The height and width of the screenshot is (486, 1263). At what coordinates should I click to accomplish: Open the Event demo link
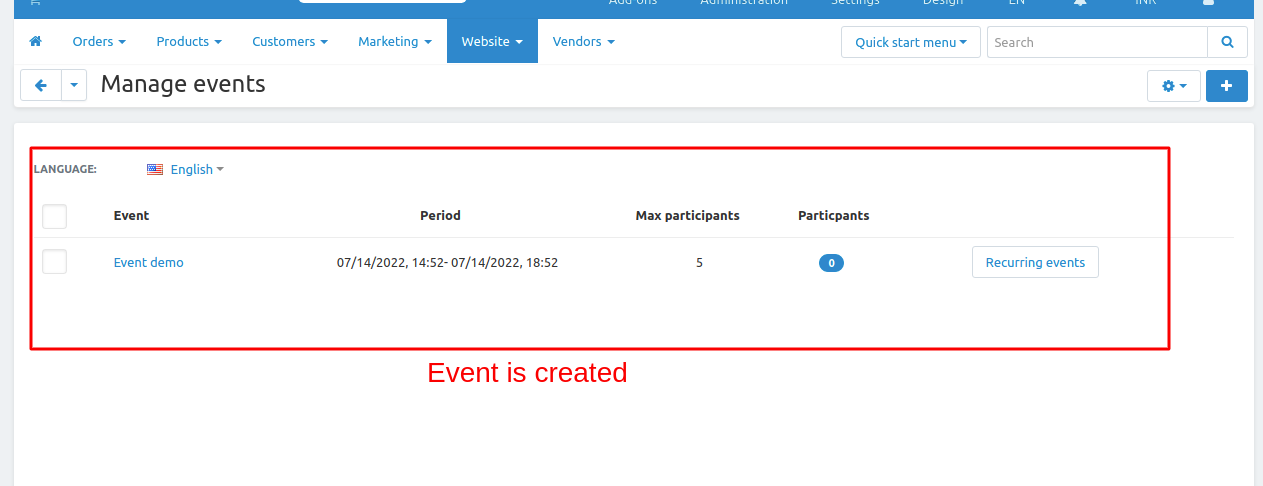pos(148,263)
